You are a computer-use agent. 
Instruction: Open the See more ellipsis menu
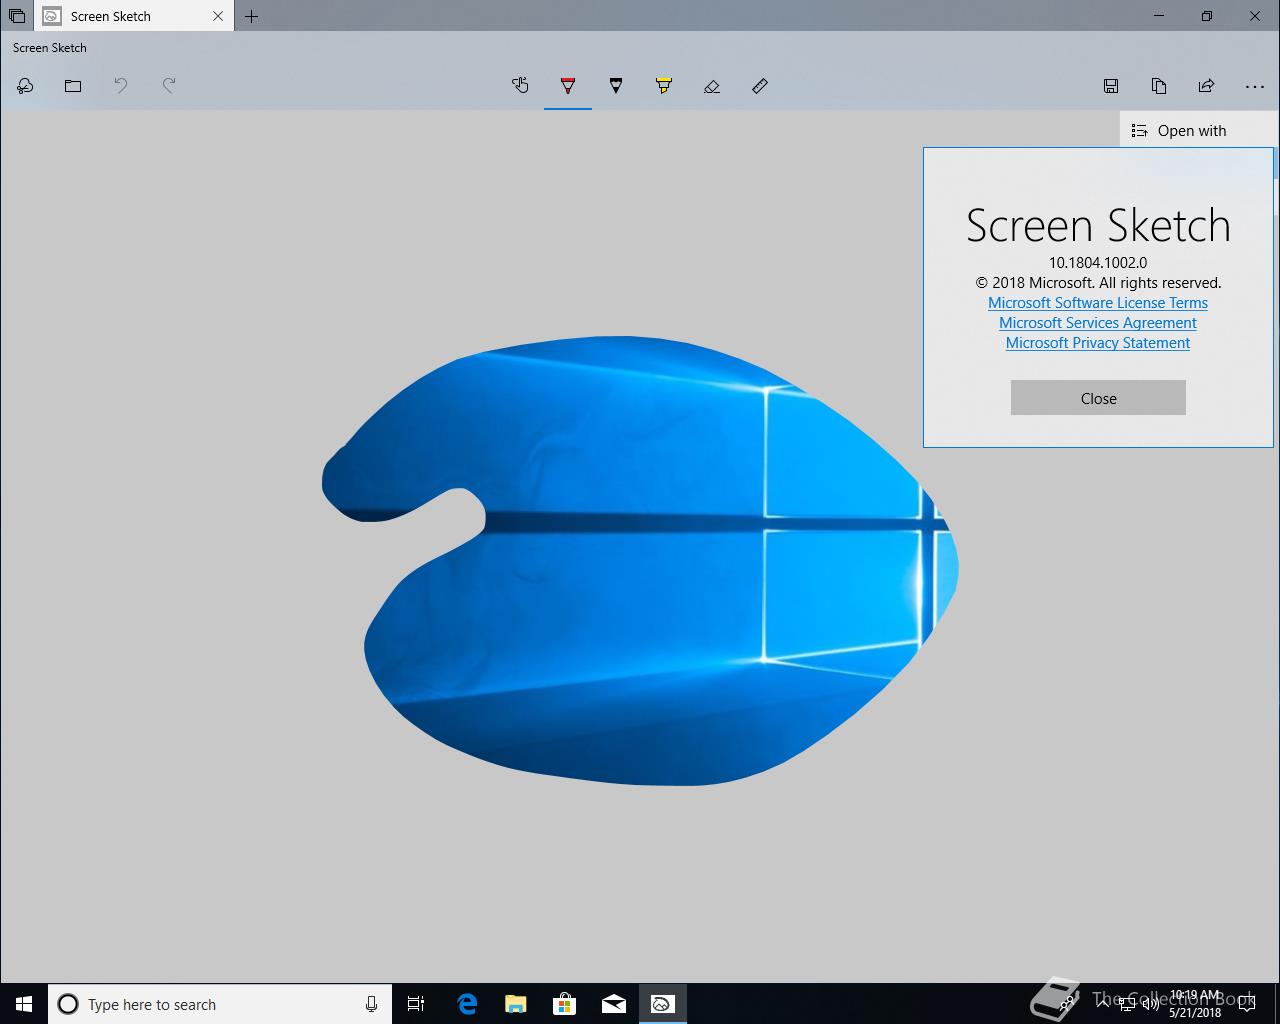(1255, 86)
